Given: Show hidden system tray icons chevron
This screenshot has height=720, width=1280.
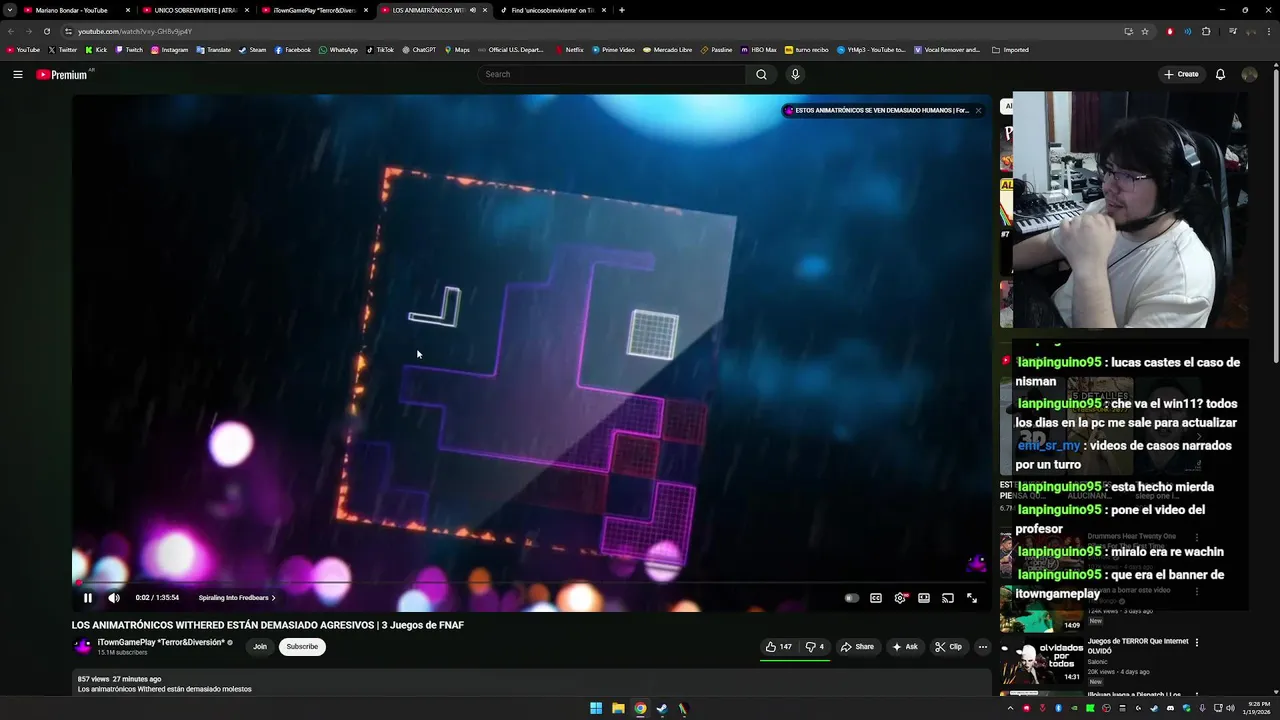Looking at the screenshot, I should tap(1010, 708).
